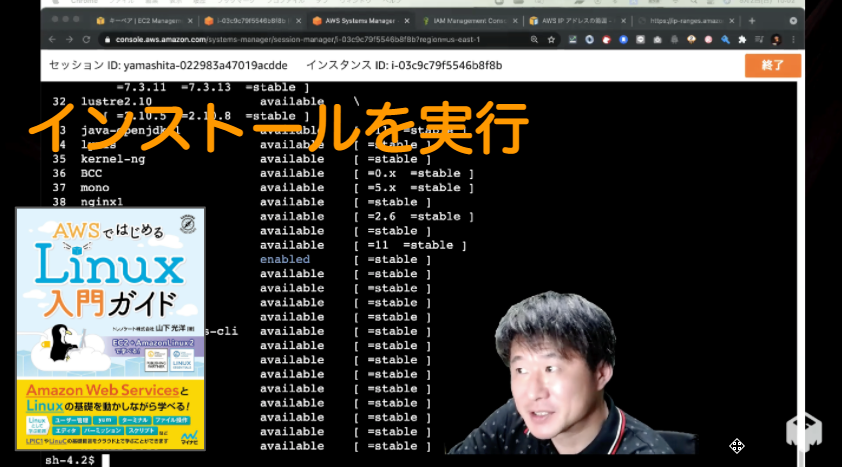Open the Chrome extensions puzzle icon

742,39
